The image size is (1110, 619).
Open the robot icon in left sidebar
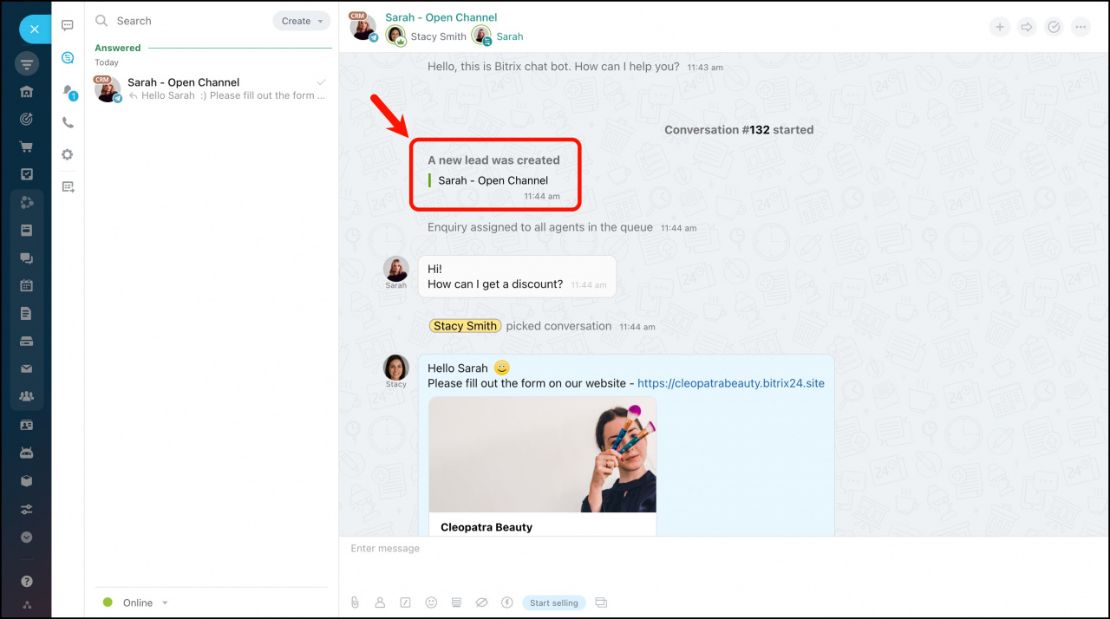click(x=26, y=453)
